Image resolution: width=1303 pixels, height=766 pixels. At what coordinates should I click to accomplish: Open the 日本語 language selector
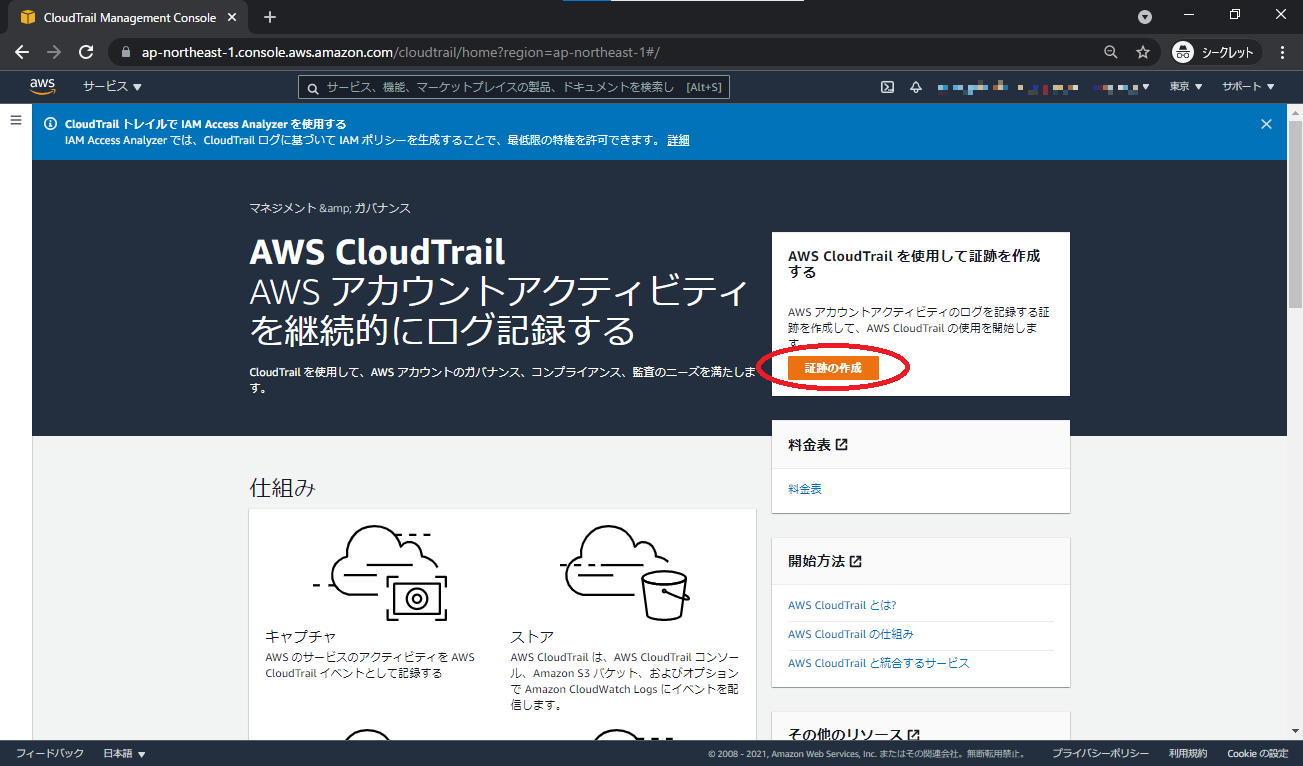tap(124, 753)
